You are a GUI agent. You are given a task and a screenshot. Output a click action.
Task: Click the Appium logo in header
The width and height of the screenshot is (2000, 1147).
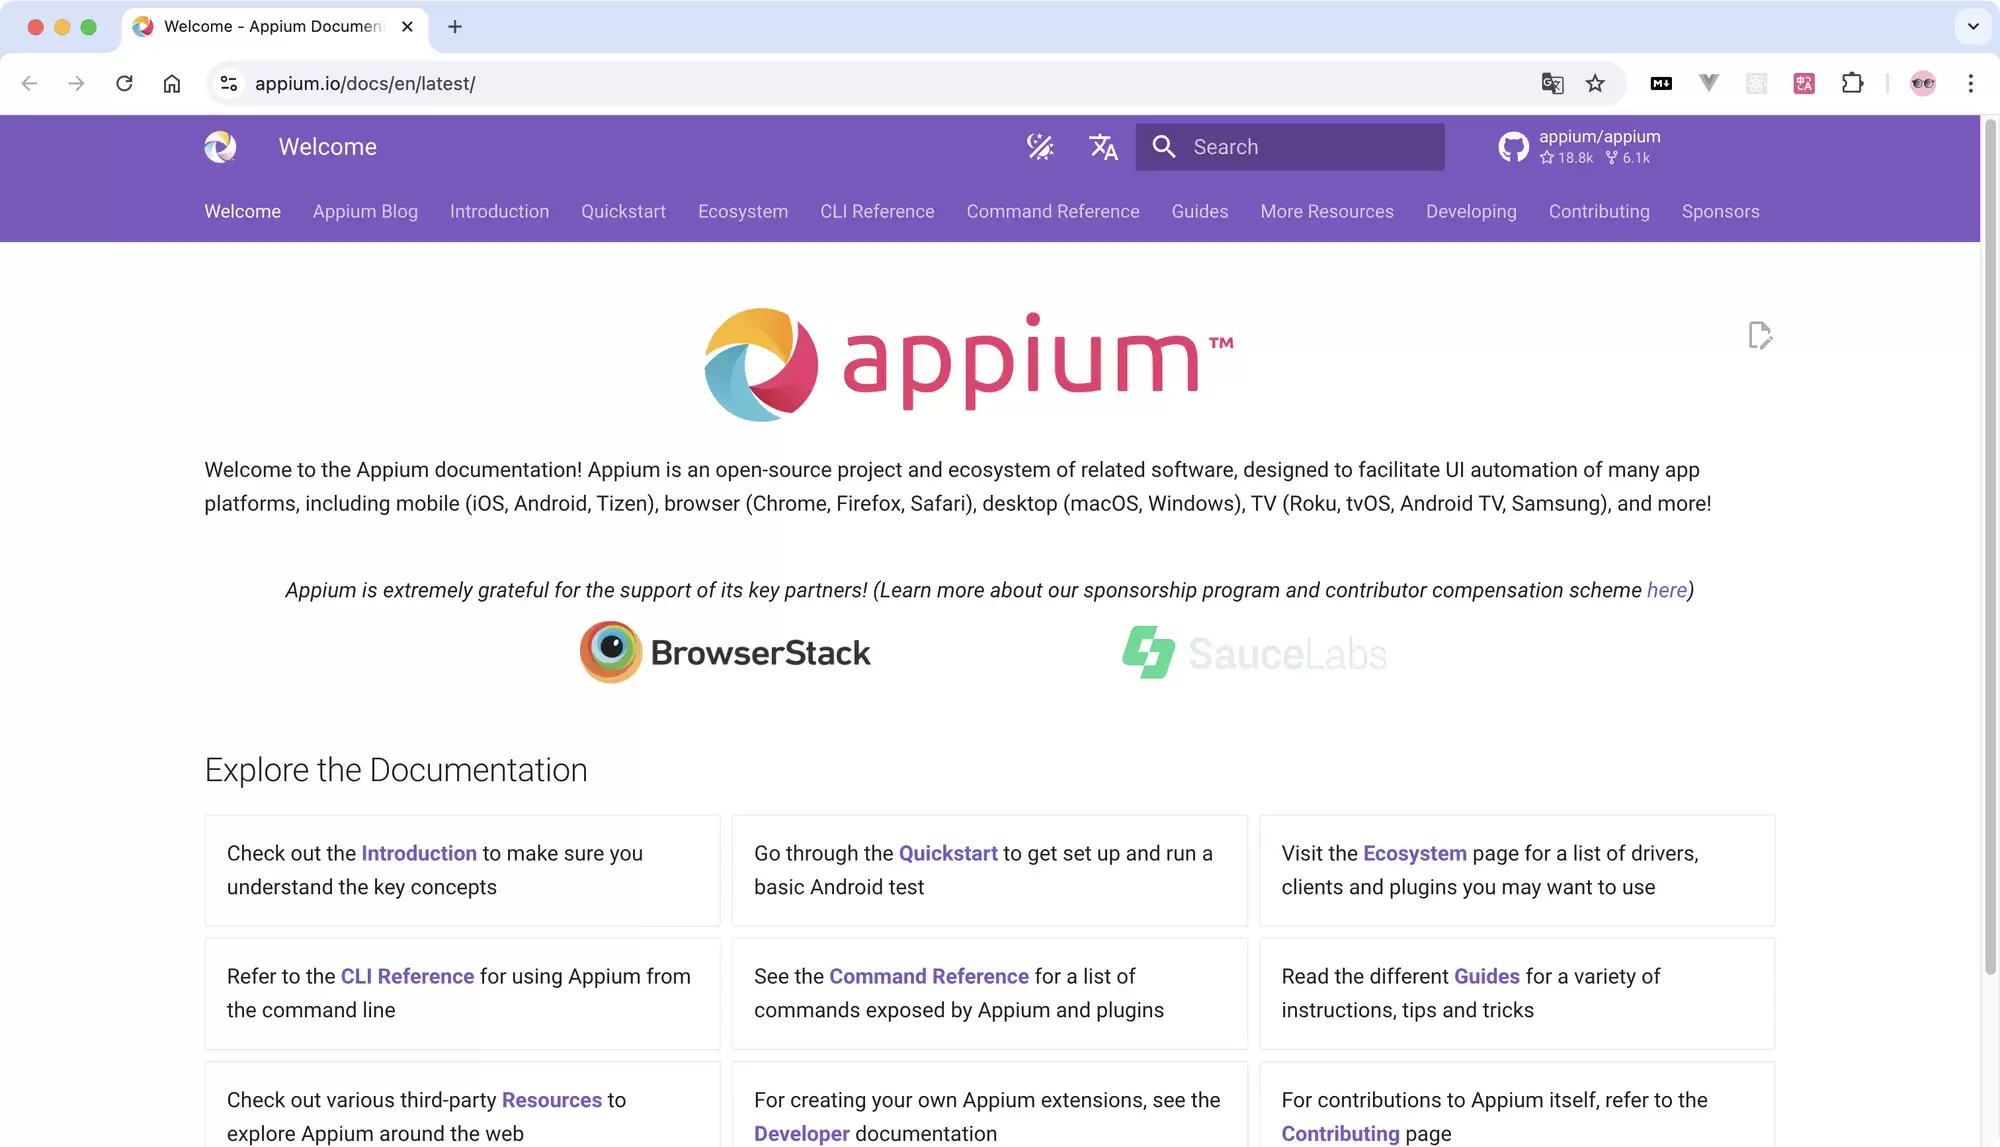click(x=220, y=147)
